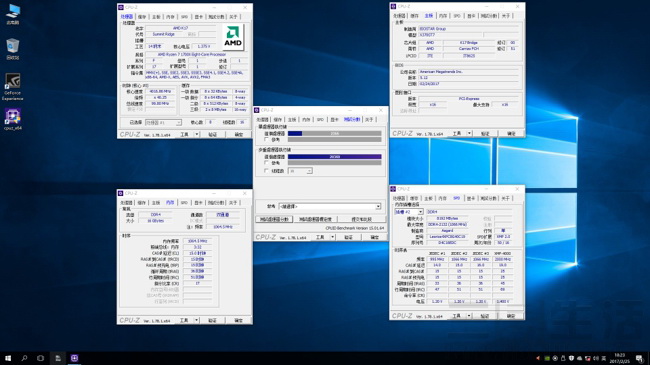
Task: Switch to the SPD tab in the memory window
Action: (x=184, y=202)
